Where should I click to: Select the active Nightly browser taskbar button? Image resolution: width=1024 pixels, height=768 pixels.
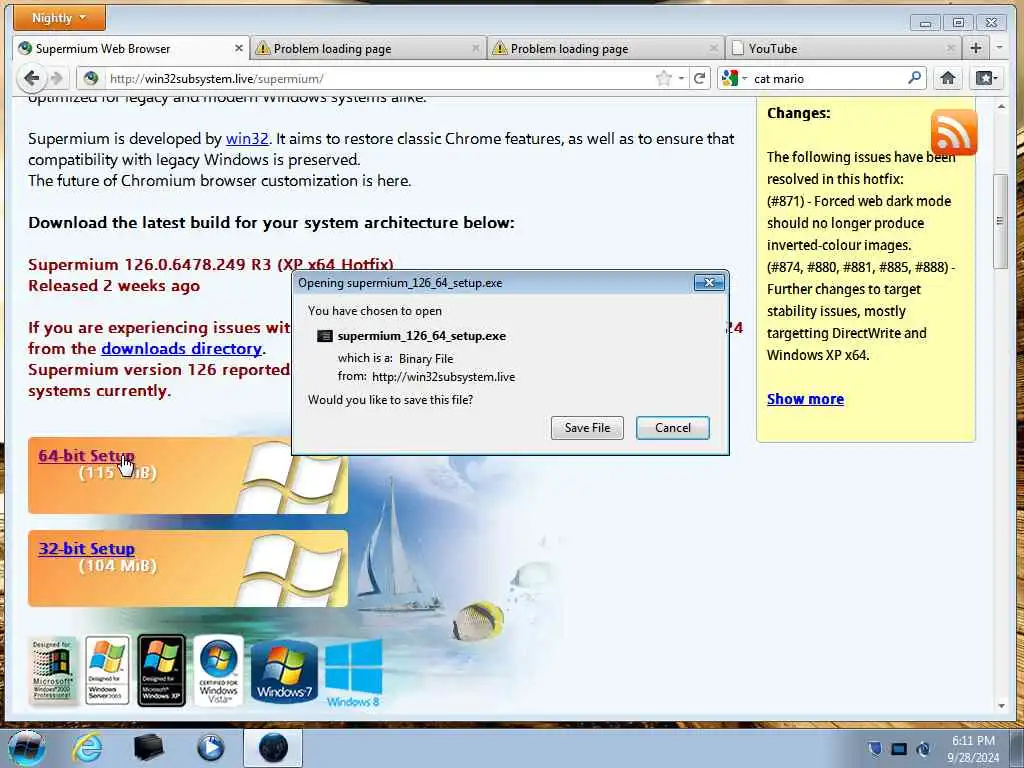click(x=273, y=748)
